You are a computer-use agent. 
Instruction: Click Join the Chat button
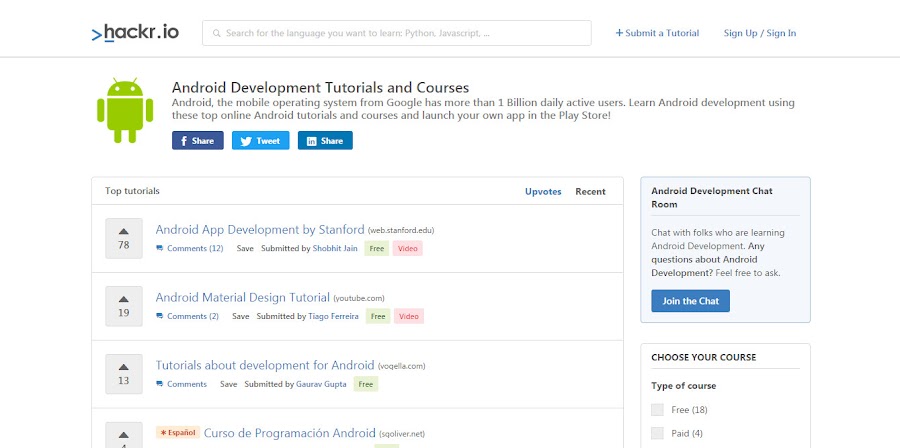[x=690, y=301]
